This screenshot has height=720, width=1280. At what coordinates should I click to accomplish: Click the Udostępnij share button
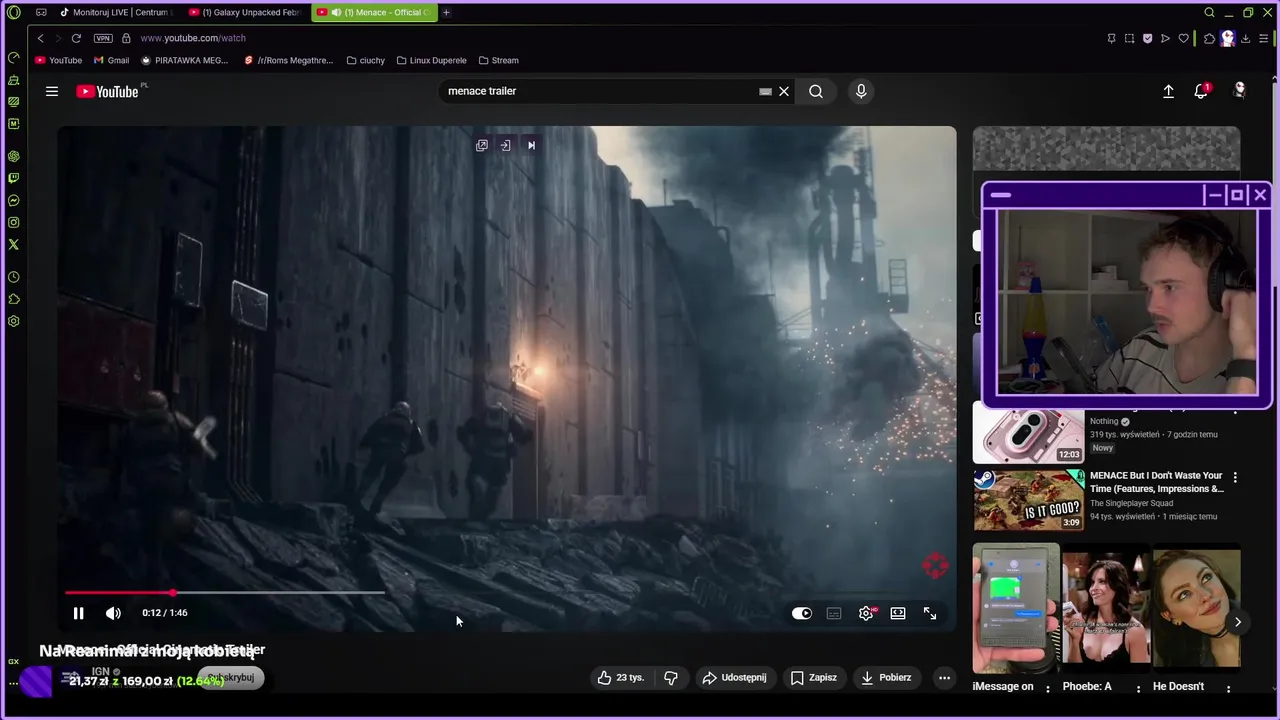[734, 677]
